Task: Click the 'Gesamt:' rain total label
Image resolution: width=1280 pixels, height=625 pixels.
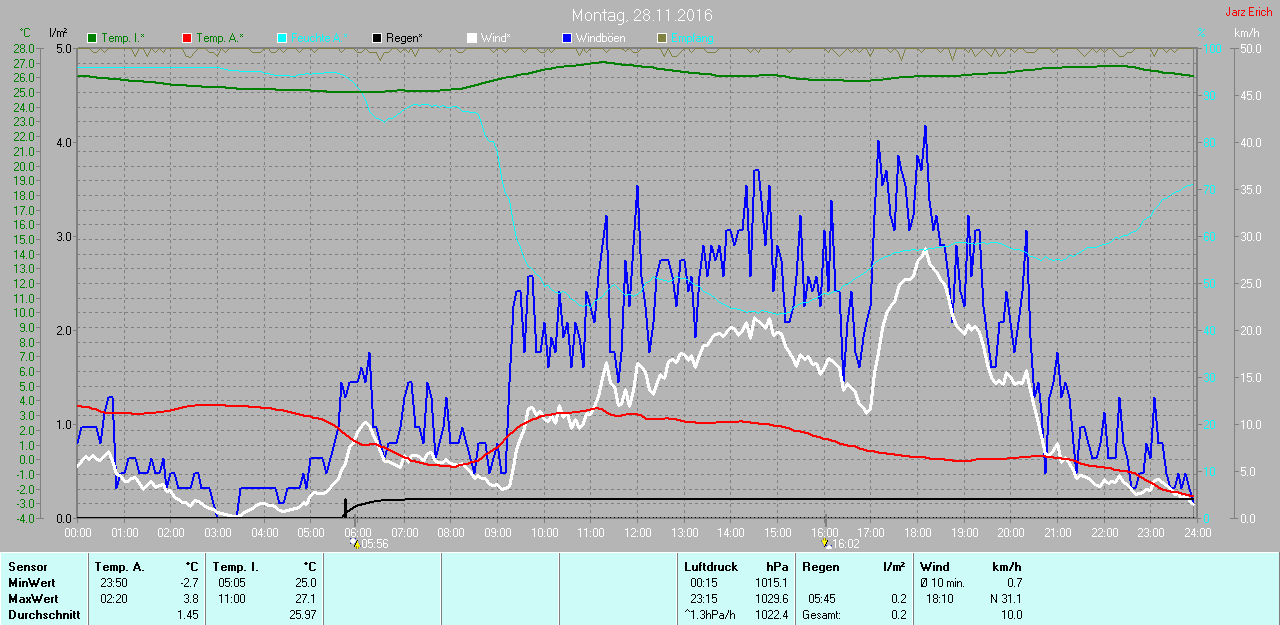Action: coord(821,615)
